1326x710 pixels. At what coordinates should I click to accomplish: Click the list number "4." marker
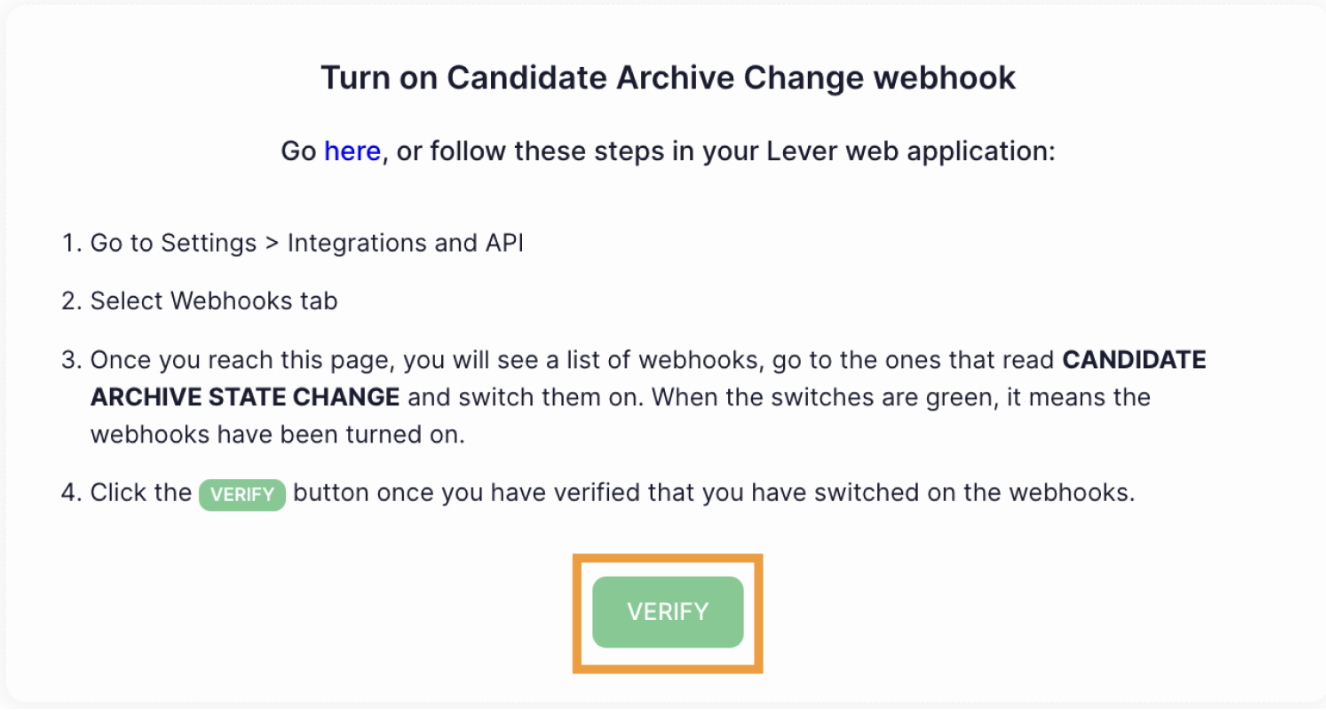(x=71, y=493)
